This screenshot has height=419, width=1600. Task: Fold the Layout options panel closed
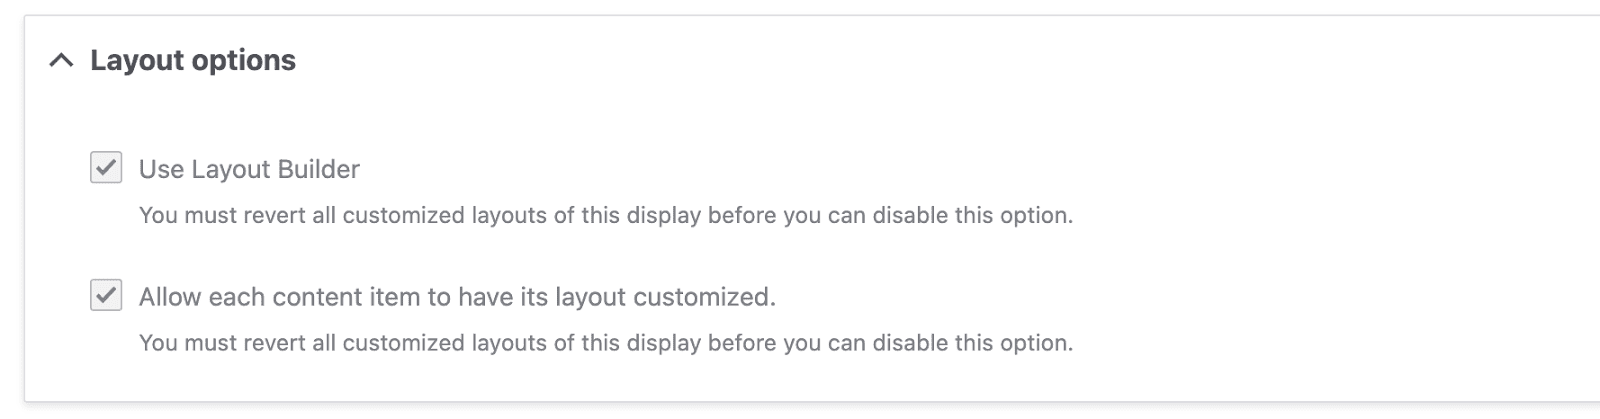tap(61, 61)
